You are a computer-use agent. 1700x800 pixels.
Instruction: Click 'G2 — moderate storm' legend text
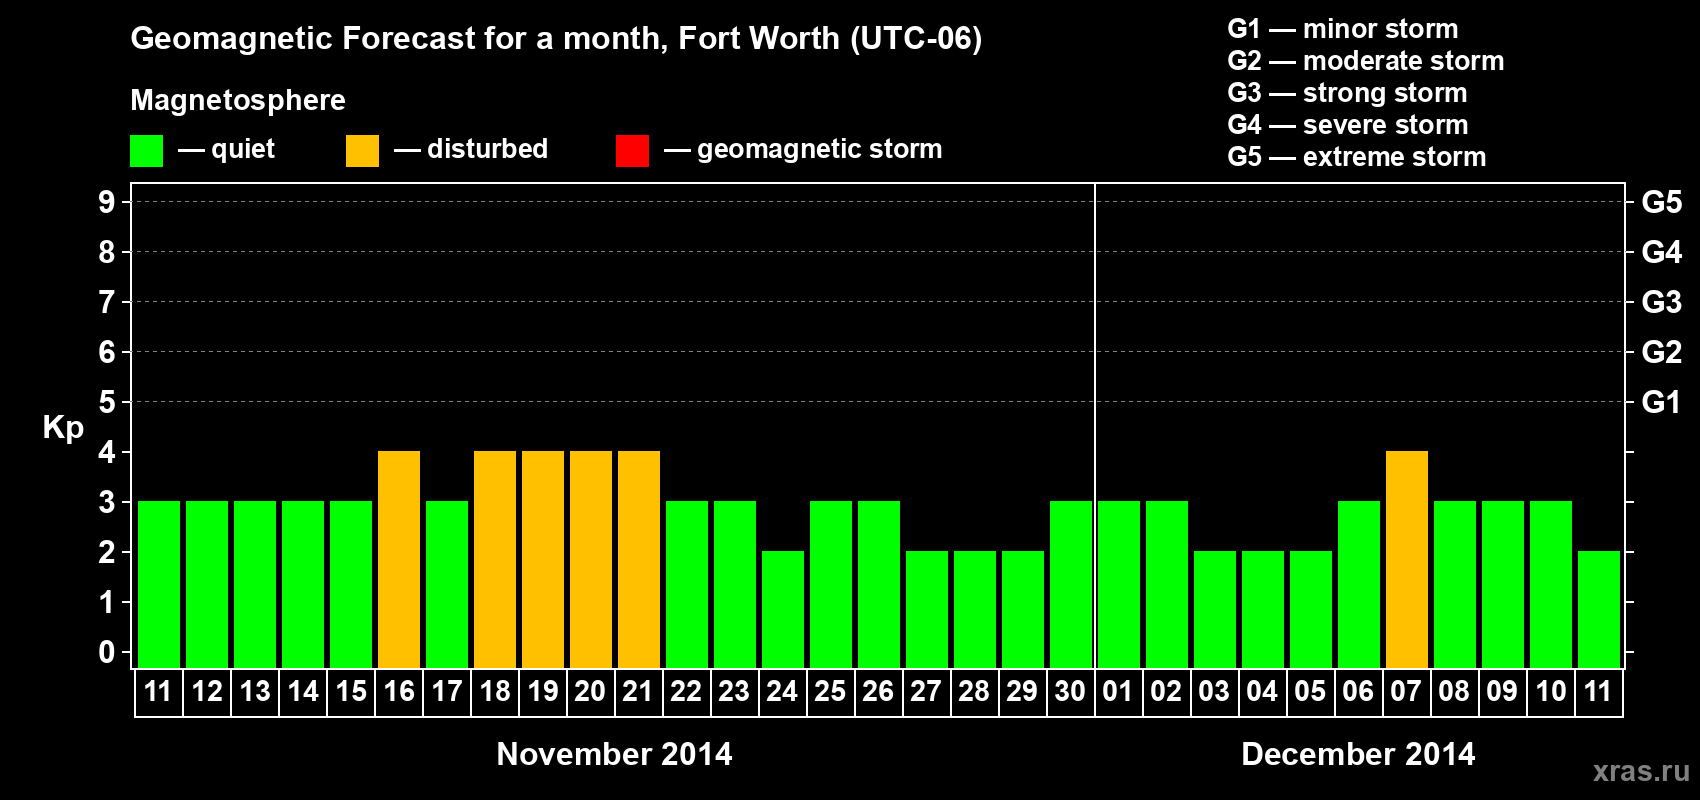click(x=1365, y=61)
